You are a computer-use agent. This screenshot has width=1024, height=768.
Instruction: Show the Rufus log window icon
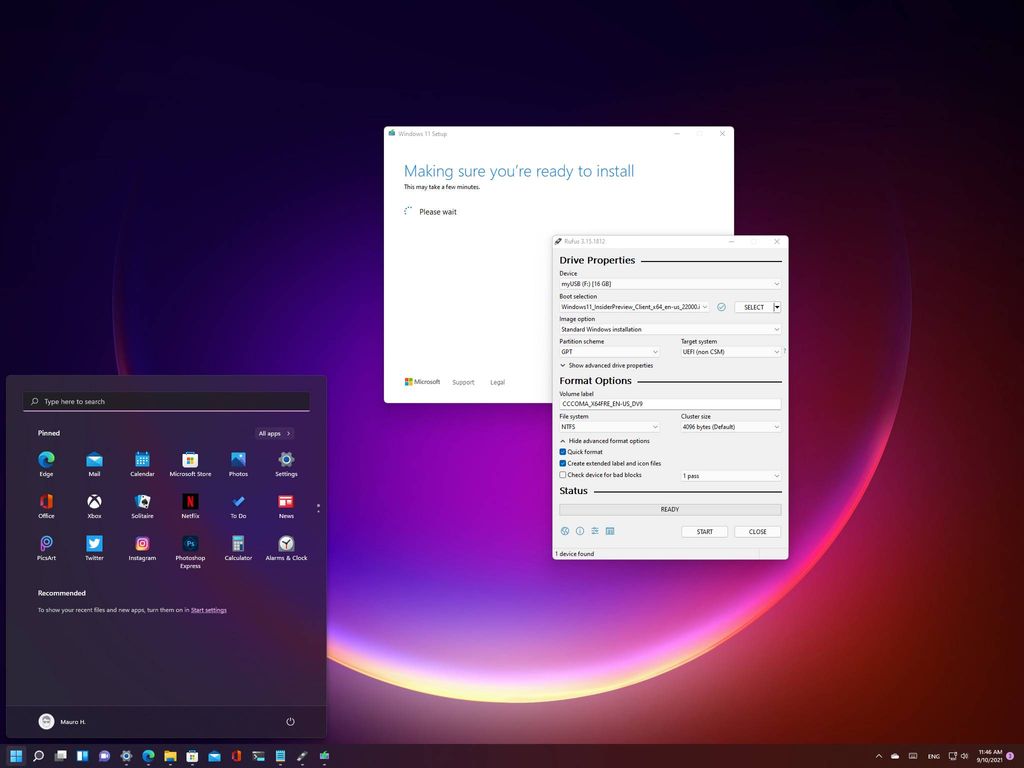click(610, 531)
